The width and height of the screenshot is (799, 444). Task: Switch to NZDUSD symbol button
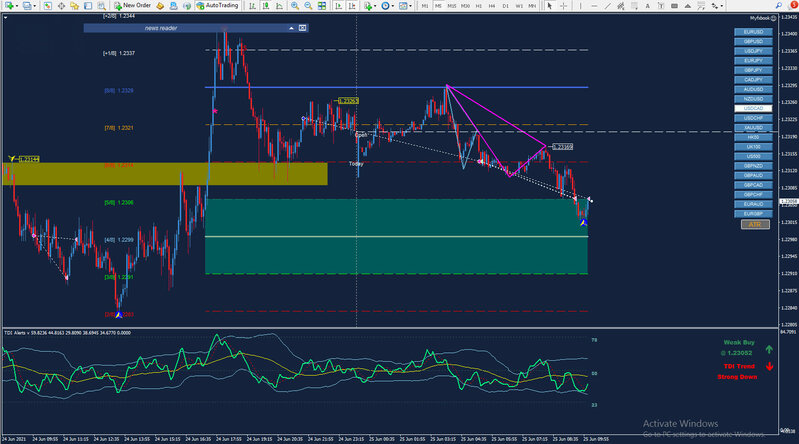point(753,99)
